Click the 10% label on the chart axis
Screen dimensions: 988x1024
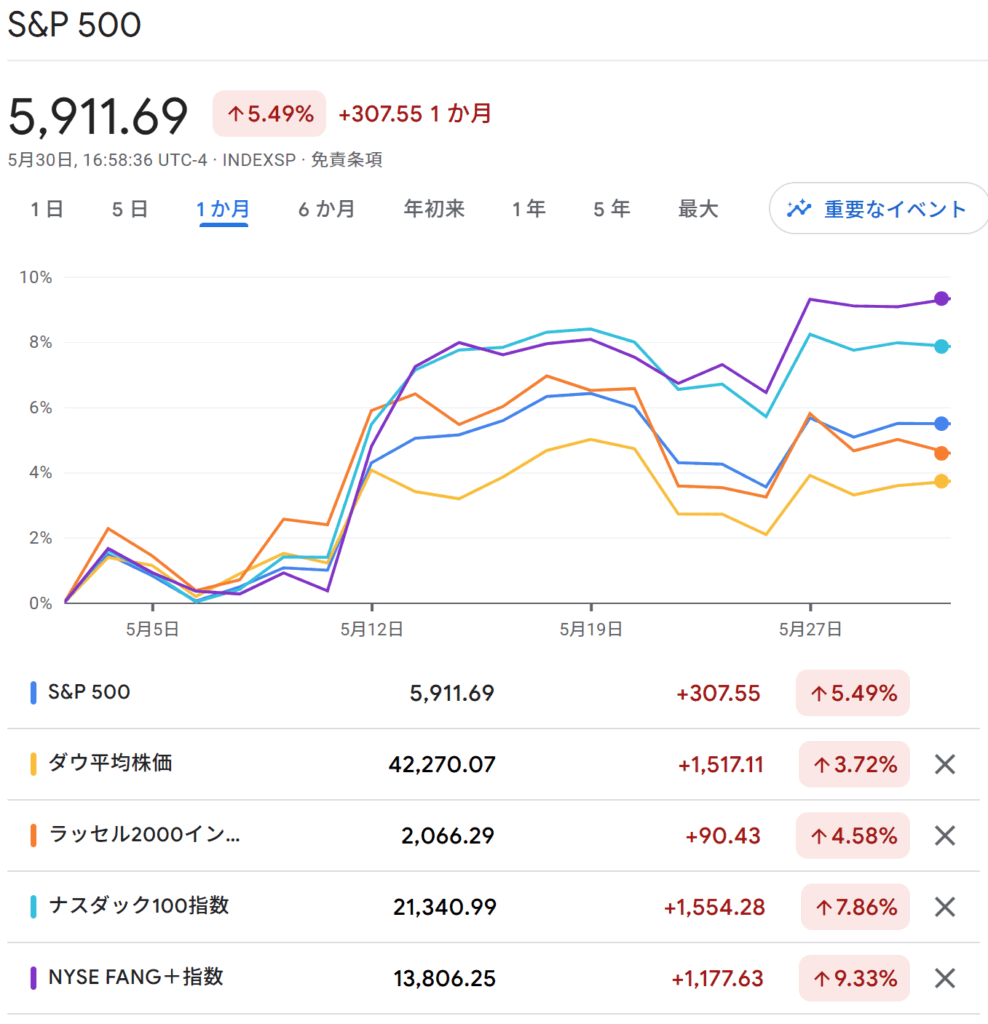pos(36,277)
